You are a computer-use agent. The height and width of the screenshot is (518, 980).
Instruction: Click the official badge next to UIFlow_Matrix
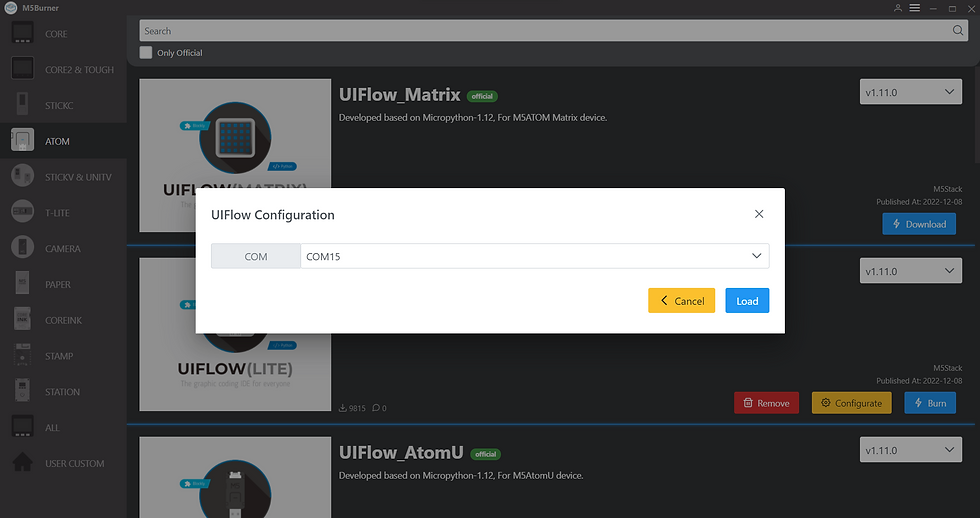(x=482, y=96)
